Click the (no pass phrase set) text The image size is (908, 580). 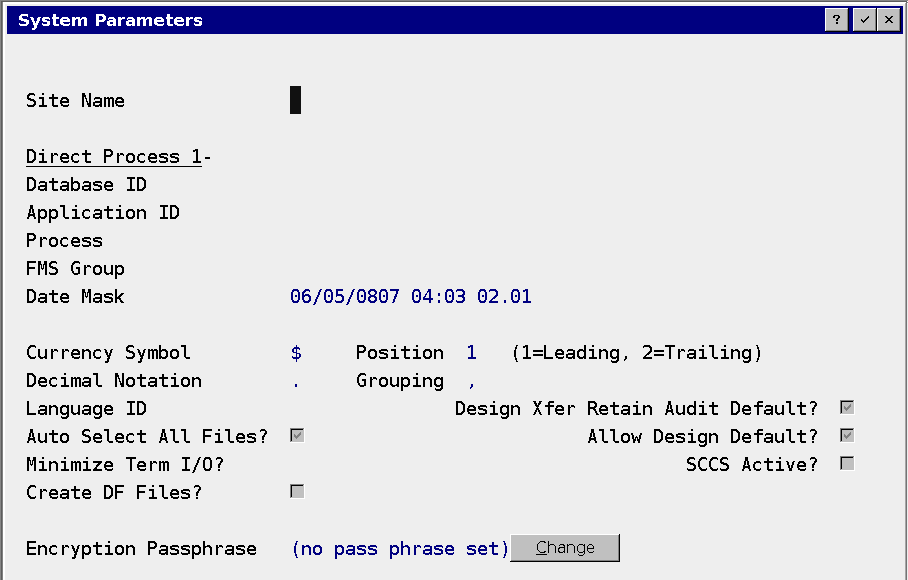pos(400,549)
